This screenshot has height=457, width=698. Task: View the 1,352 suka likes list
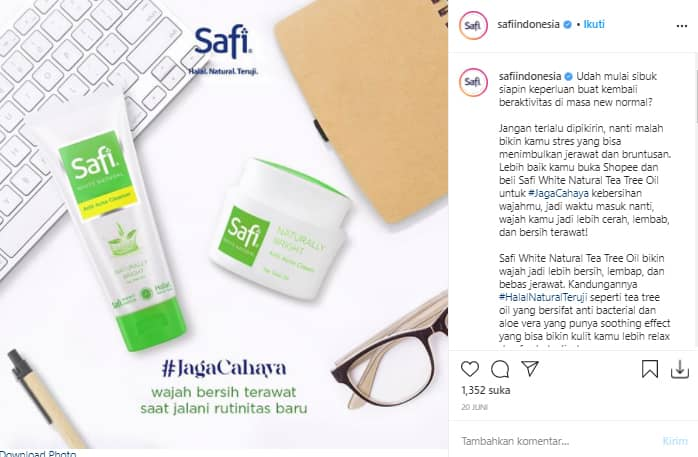coord(486,390)
